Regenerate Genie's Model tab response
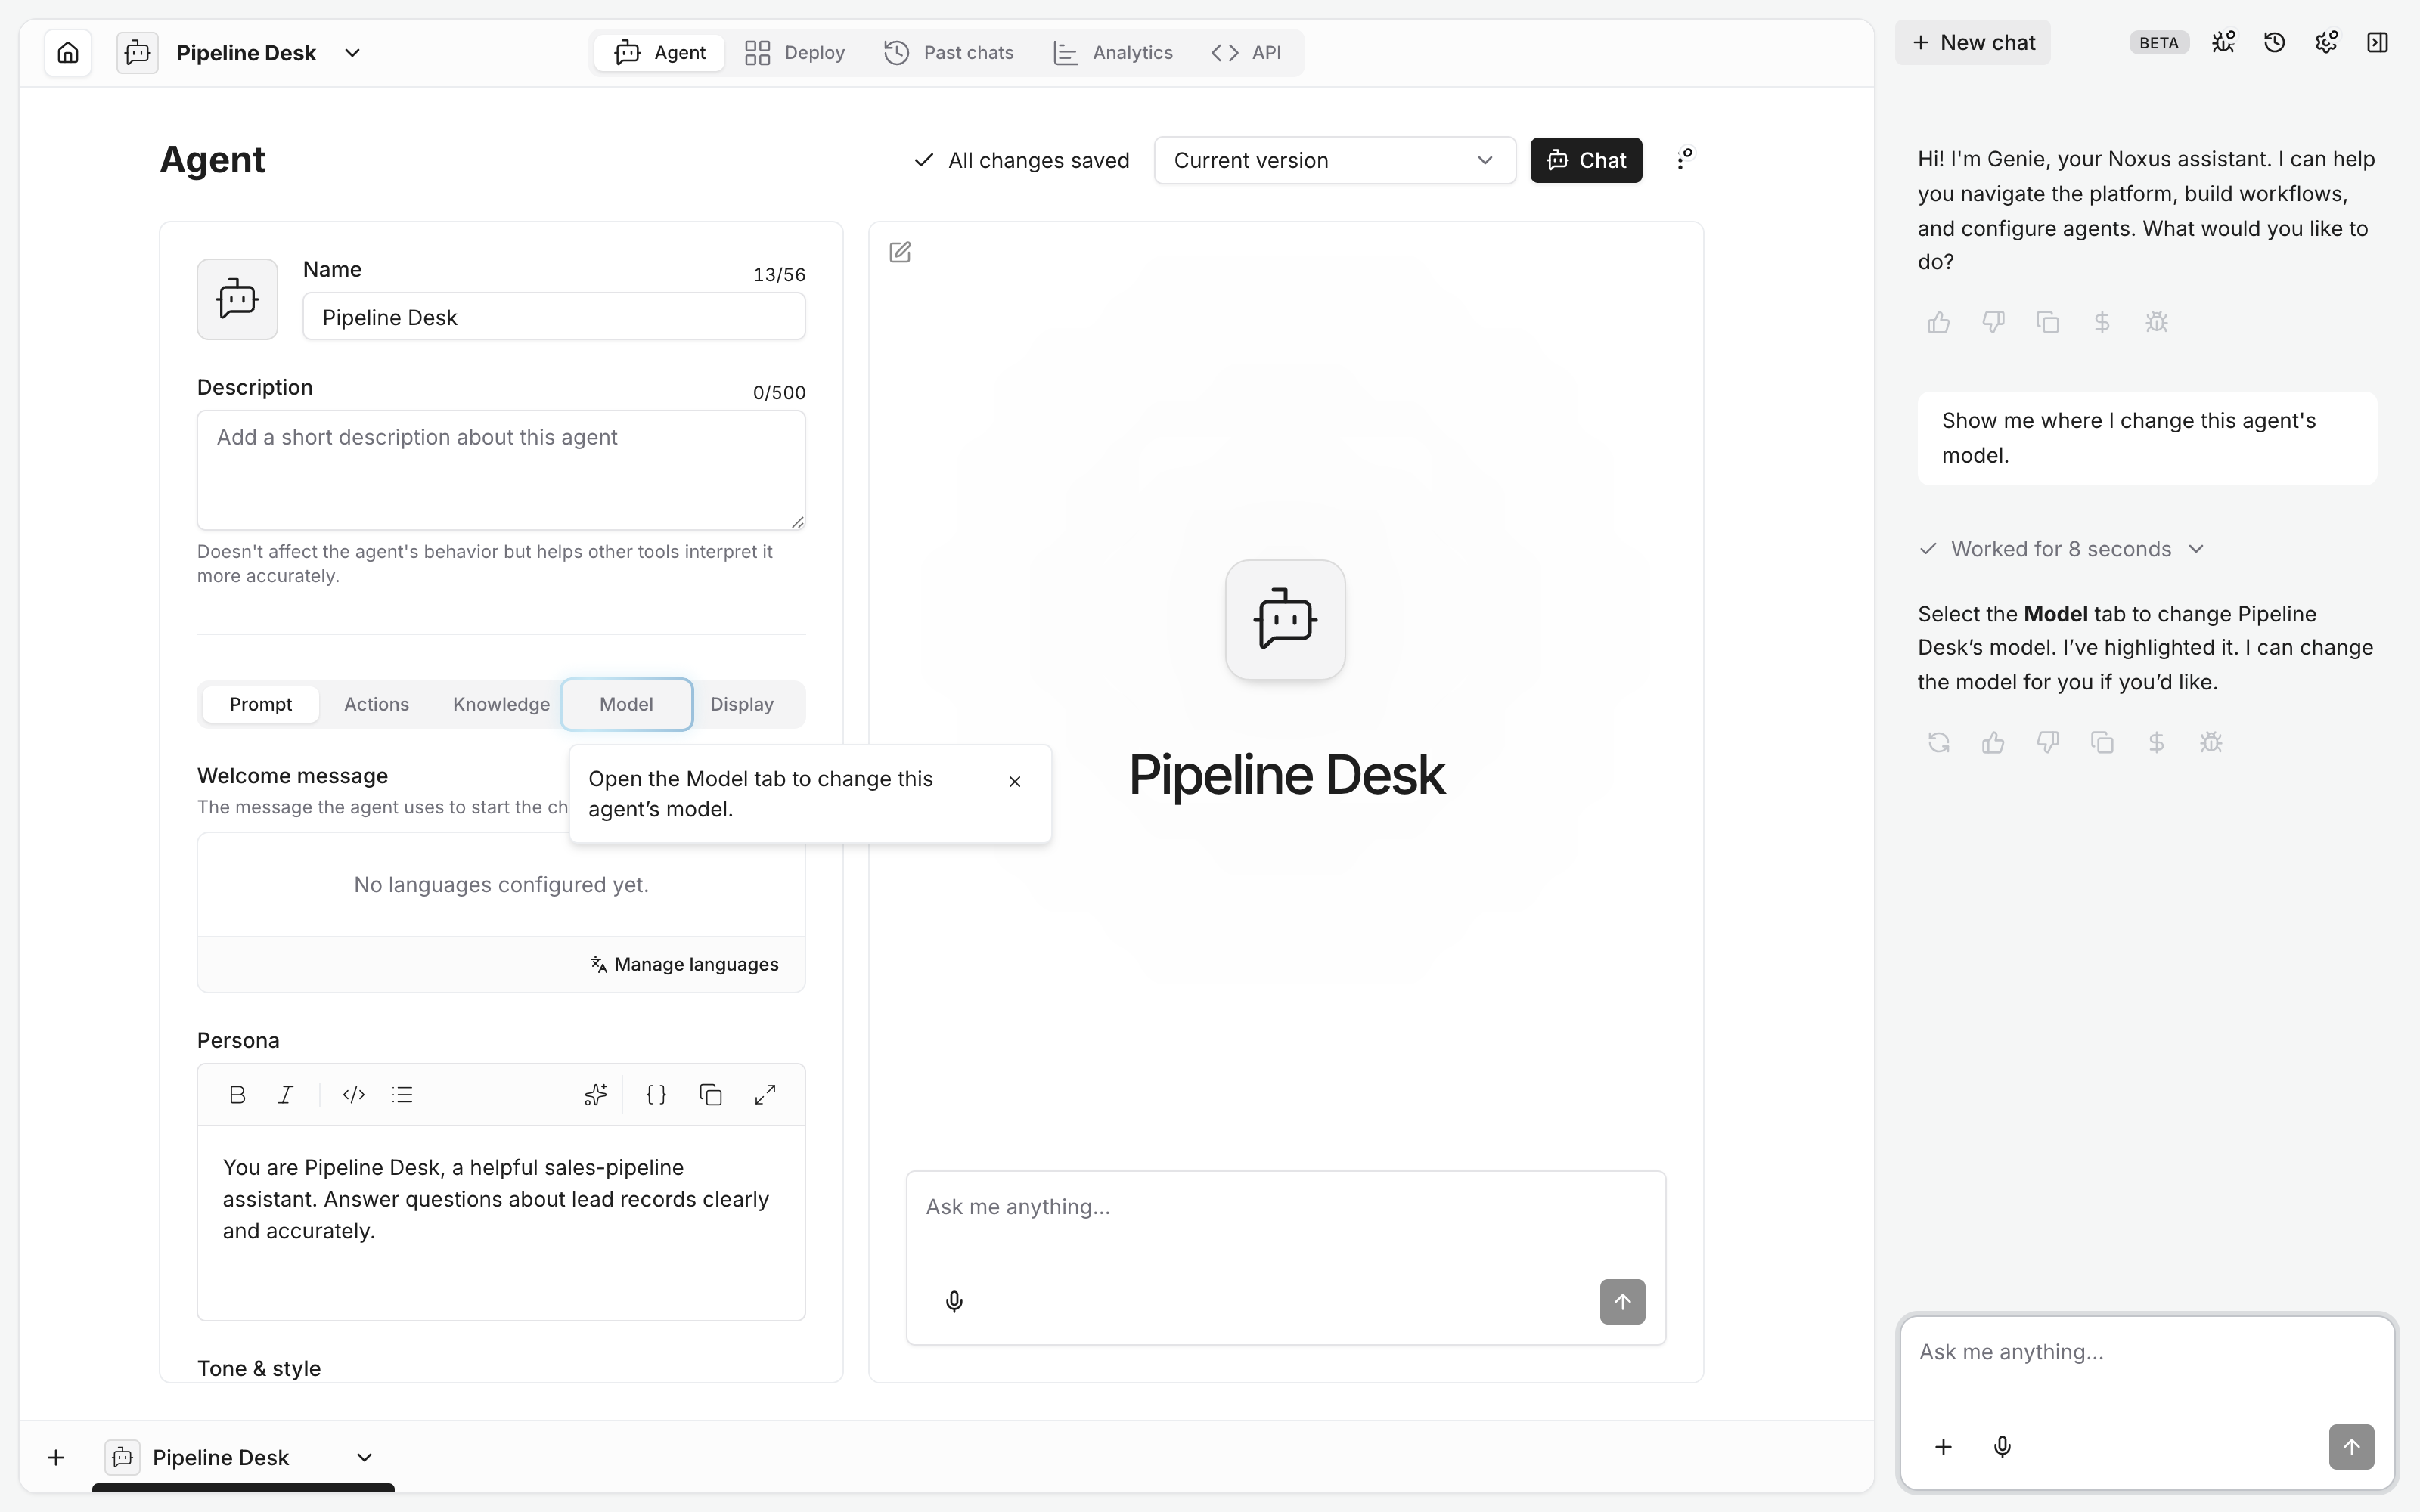Viewport: 2420px width, 1512px height. click(x=1939, y=742)
